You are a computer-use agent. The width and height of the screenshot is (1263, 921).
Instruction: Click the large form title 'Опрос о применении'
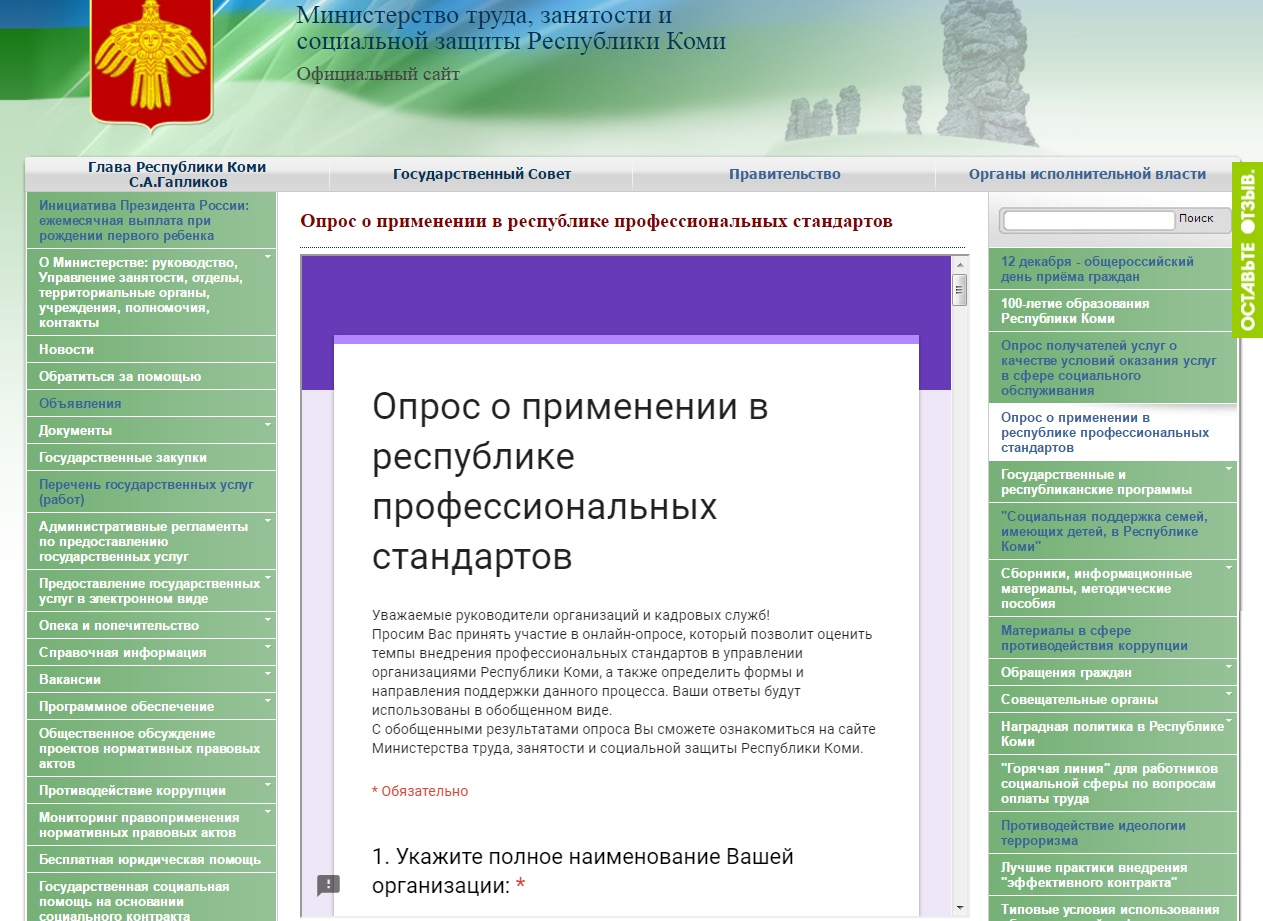click(570, 482)
